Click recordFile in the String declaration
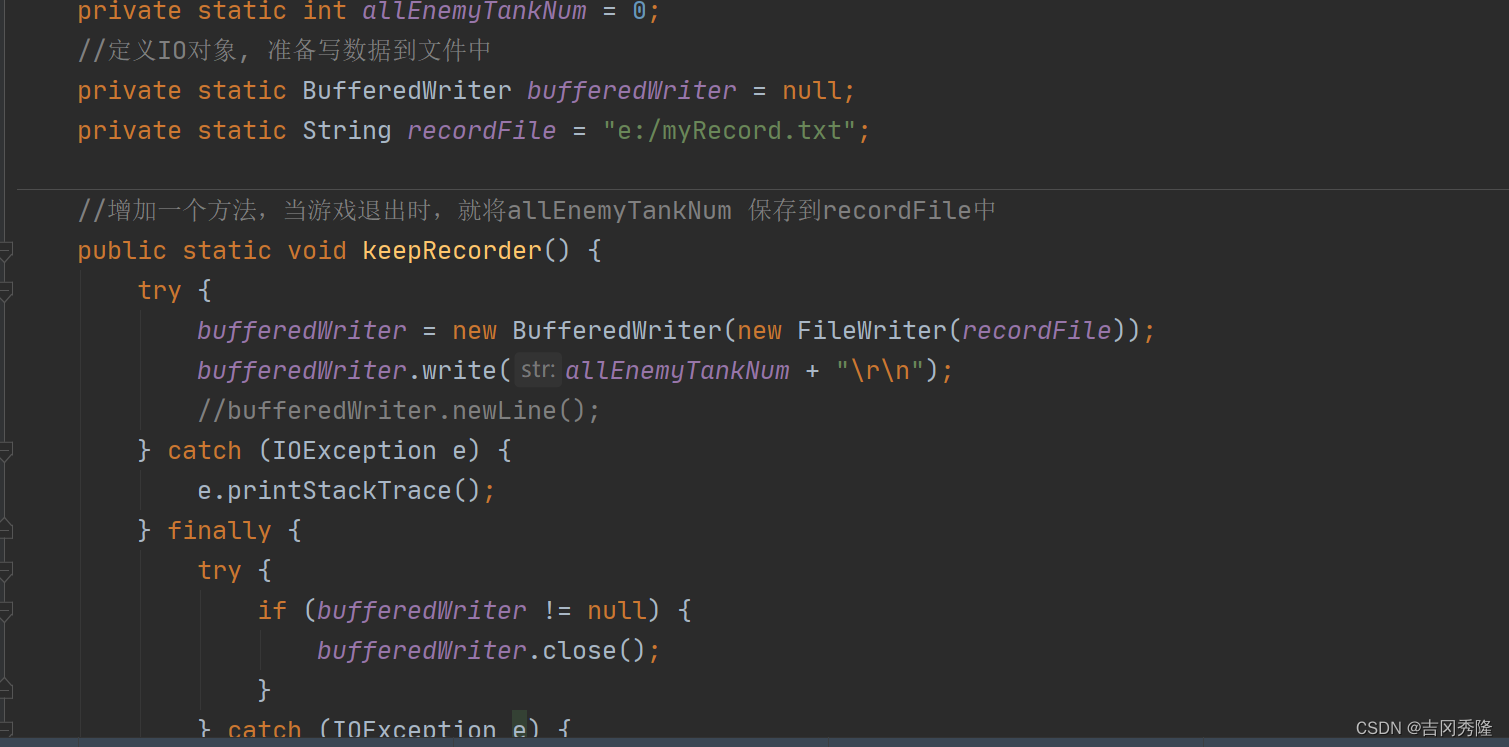The height and width of the screenshot is (747, 1509). click(x=481, y=130)
